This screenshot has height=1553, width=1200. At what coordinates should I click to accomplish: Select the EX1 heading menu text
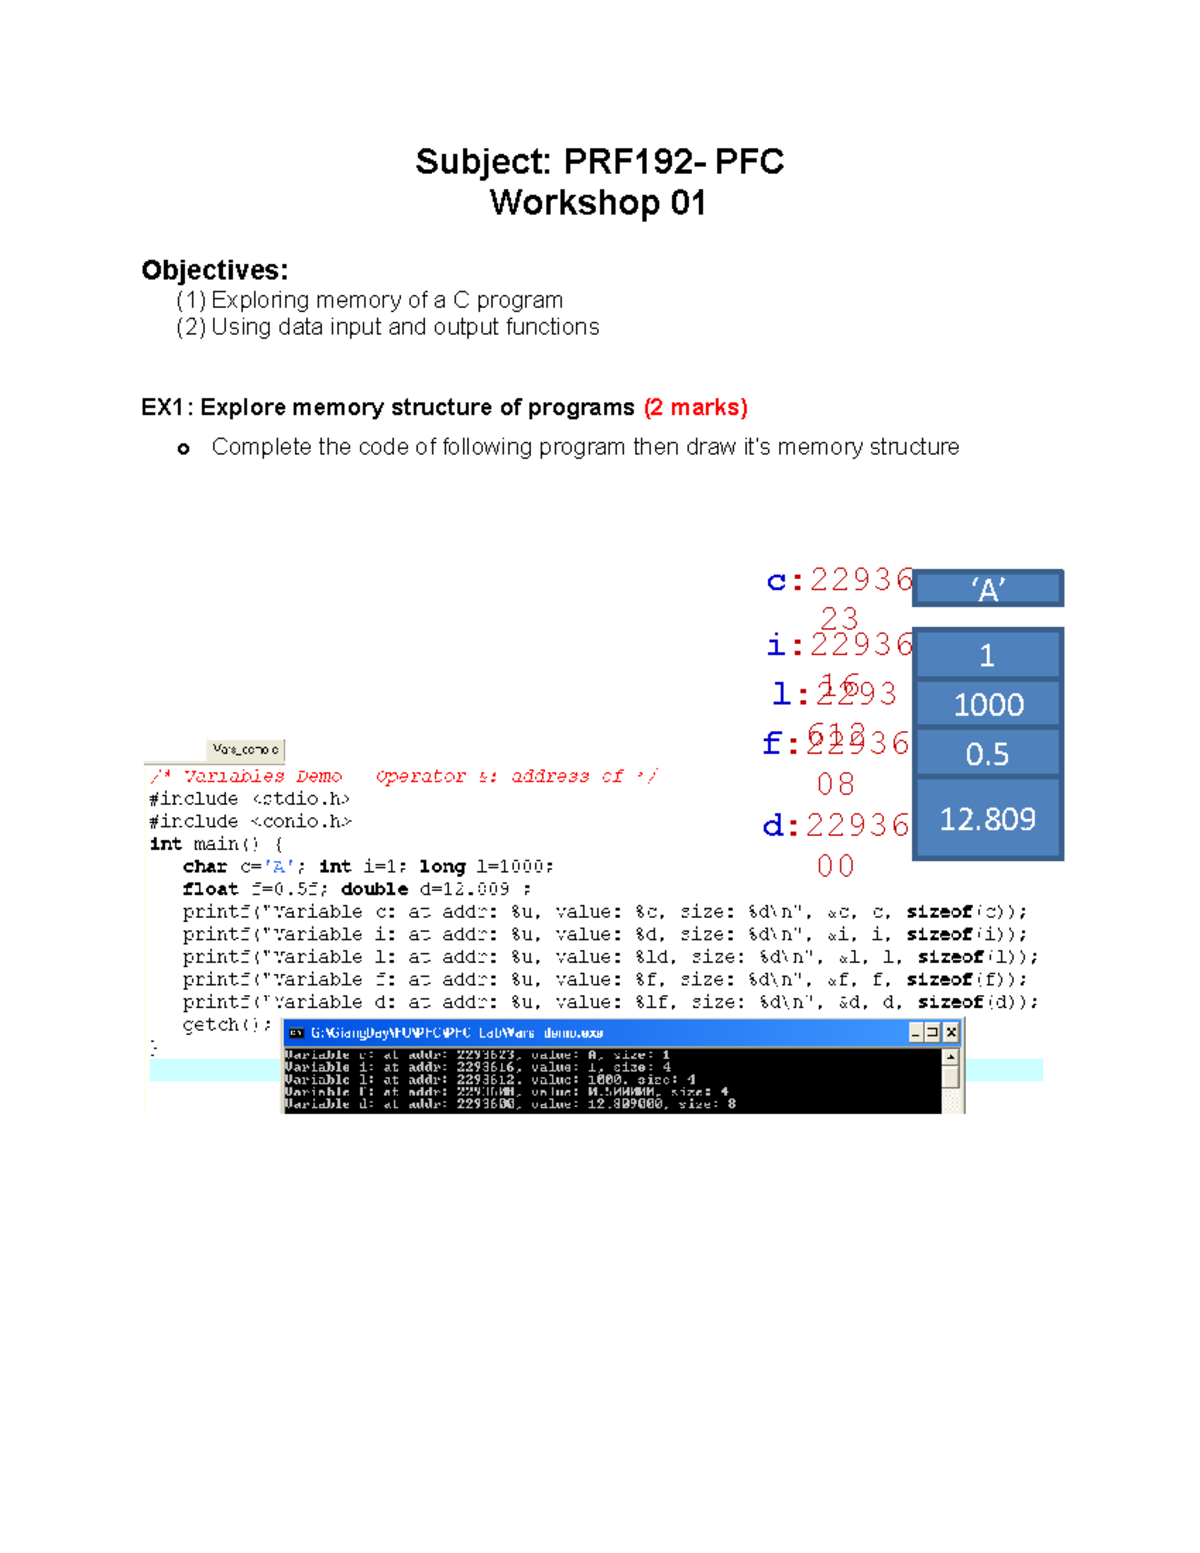coord(385,407)
